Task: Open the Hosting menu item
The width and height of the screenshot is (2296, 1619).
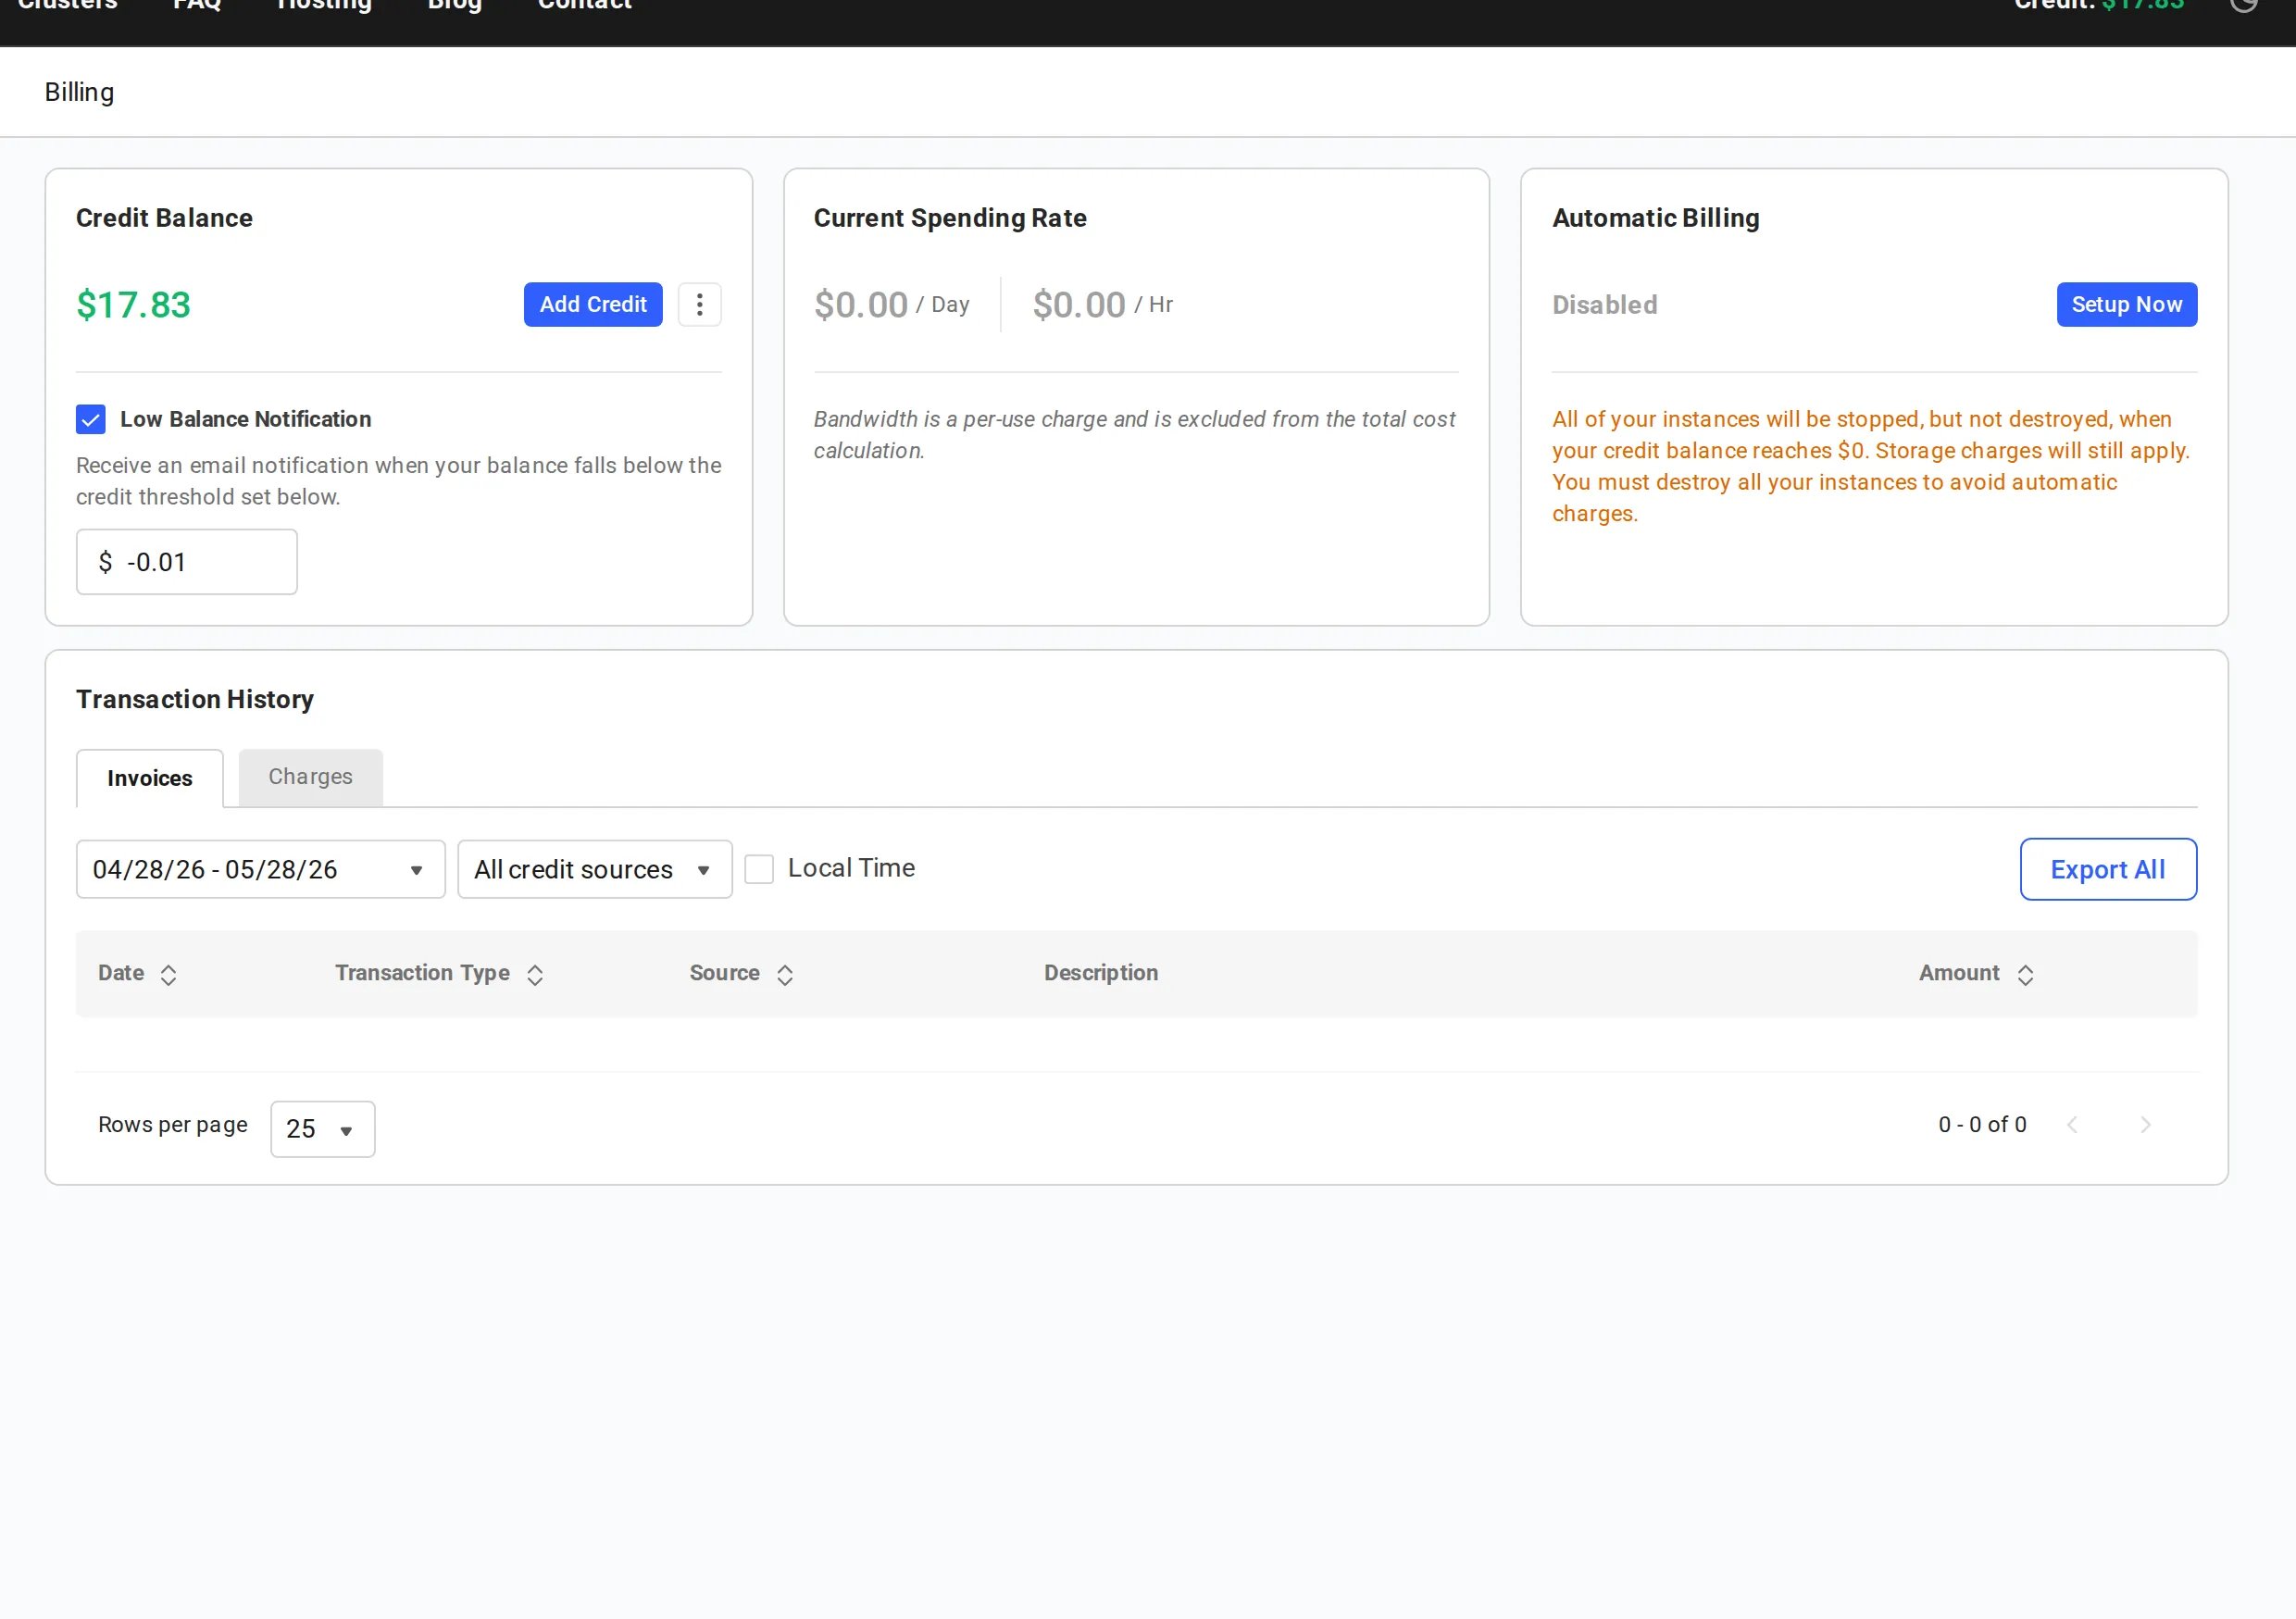Action: point(324,5)
